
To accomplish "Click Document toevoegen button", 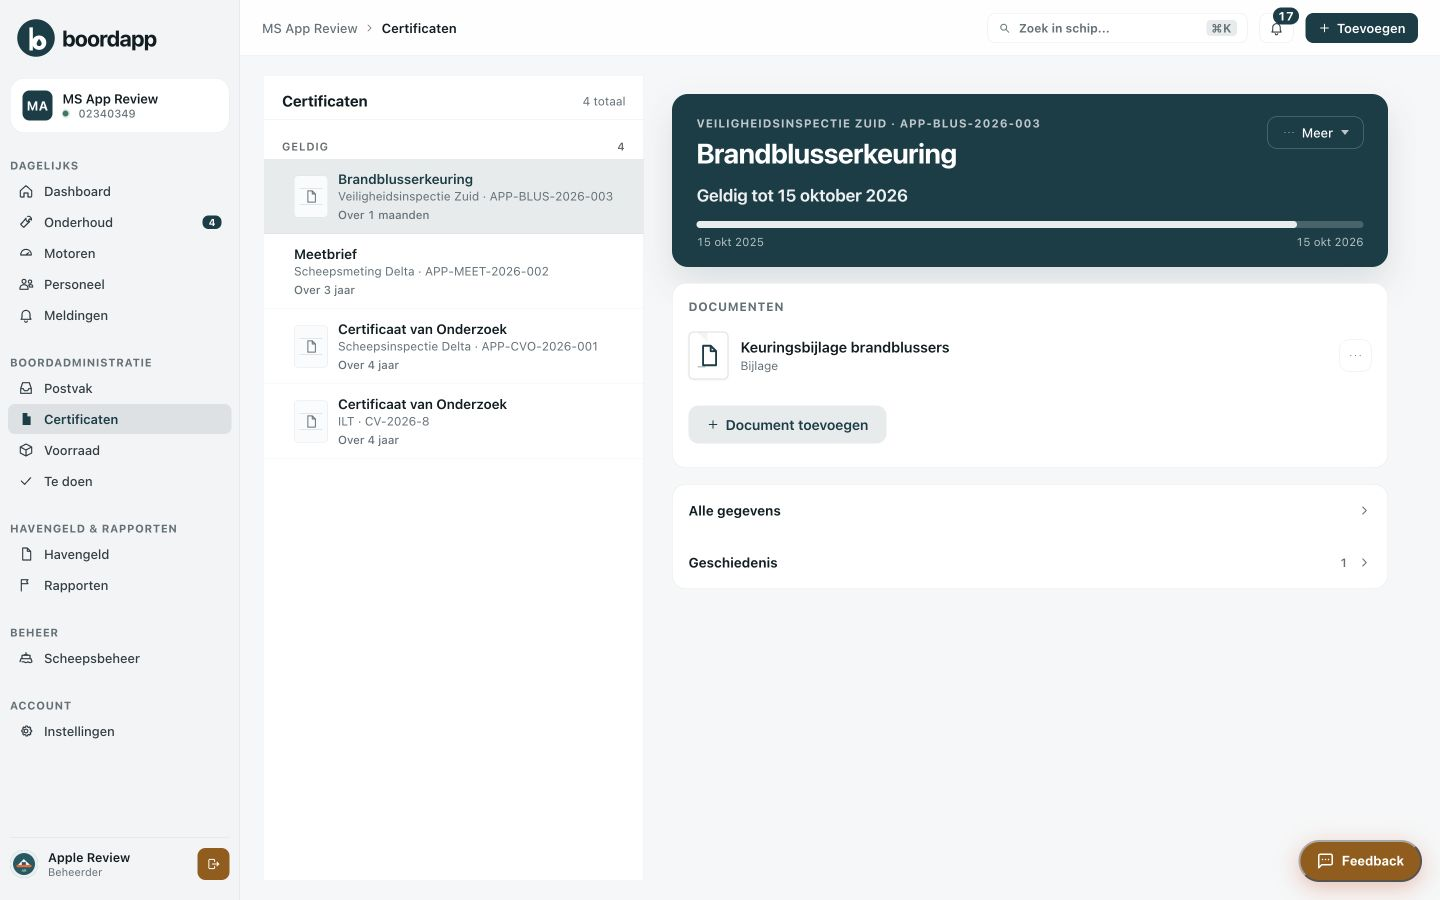I will [787, 425].
